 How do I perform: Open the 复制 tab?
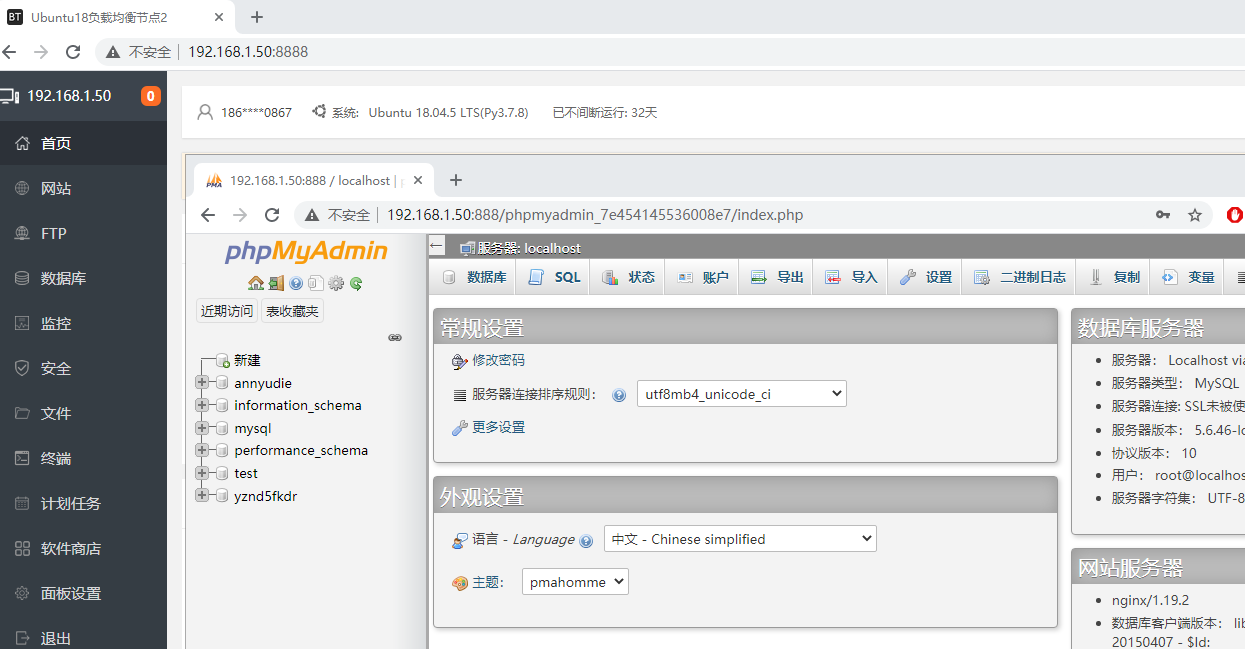(x=1115, y=277)
